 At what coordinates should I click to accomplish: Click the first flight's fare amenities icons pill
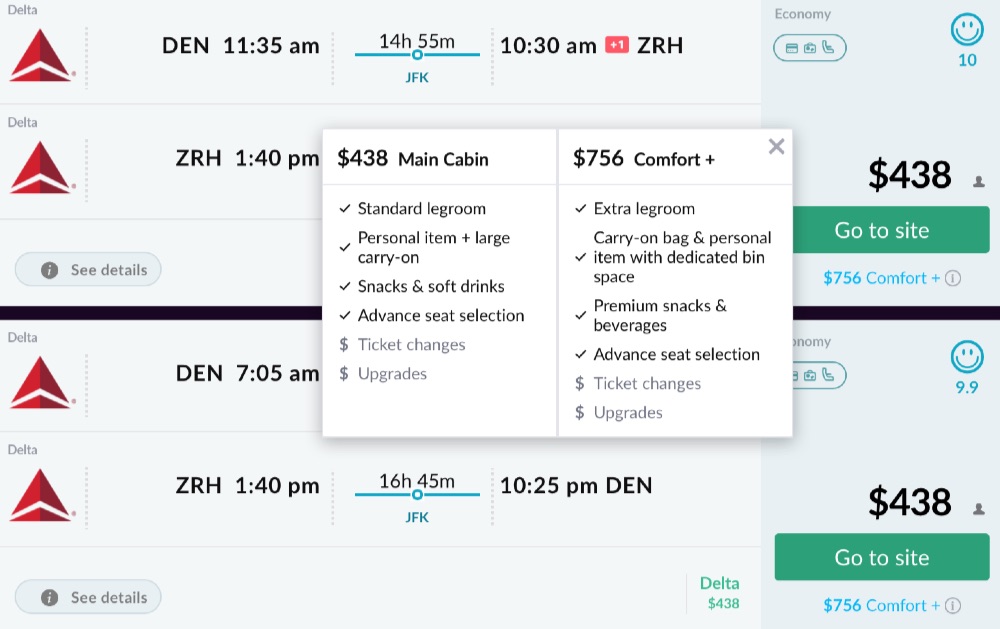(809, 47)
